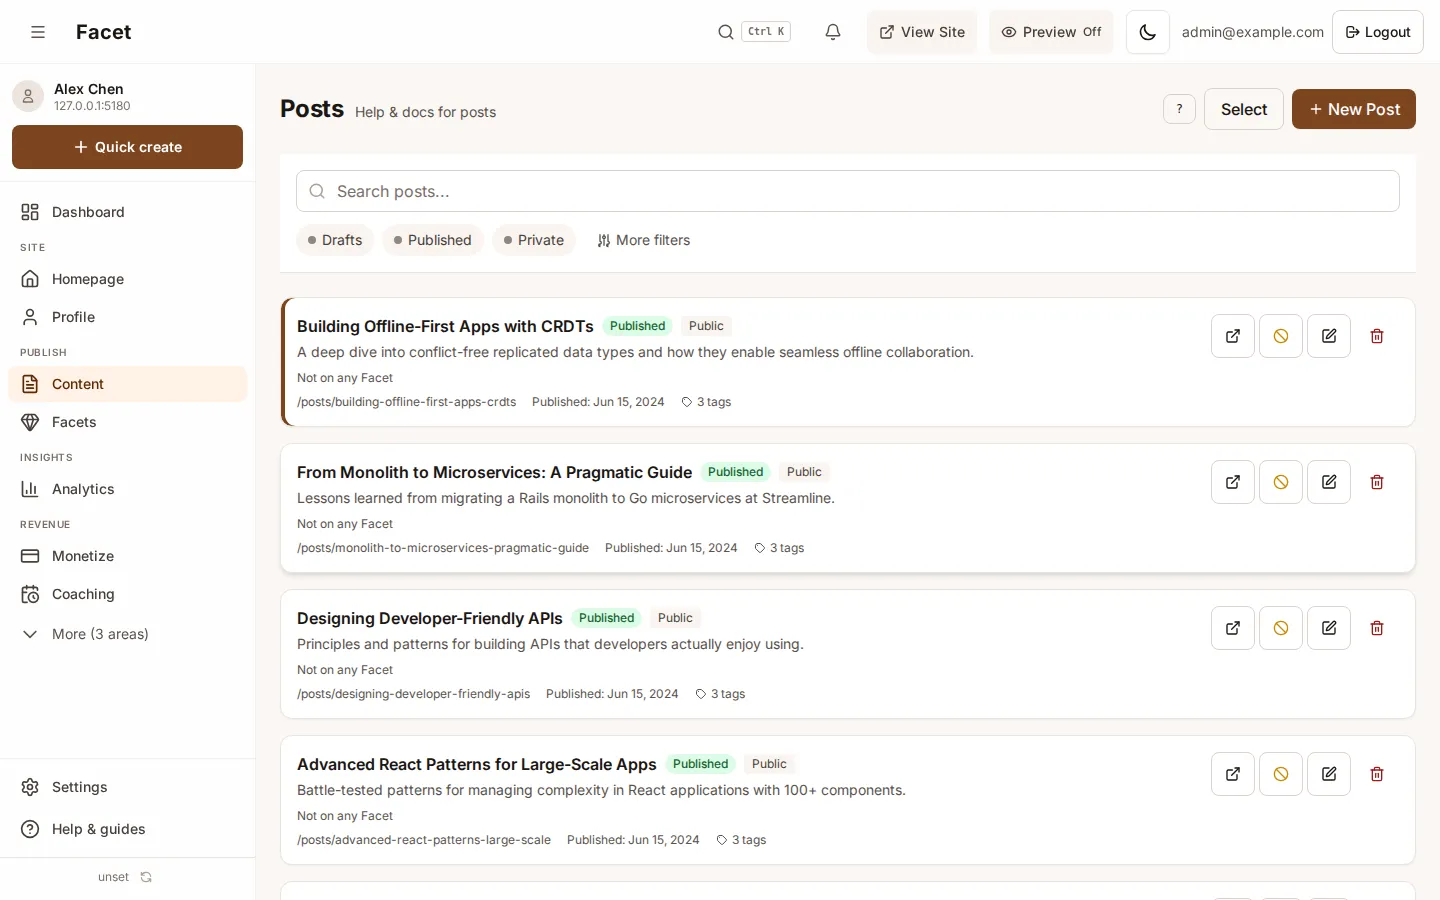Unpublish the Monolith to Microservices post
Viewport: 1440px width, 900px height.
click(x=1281, y=482)
